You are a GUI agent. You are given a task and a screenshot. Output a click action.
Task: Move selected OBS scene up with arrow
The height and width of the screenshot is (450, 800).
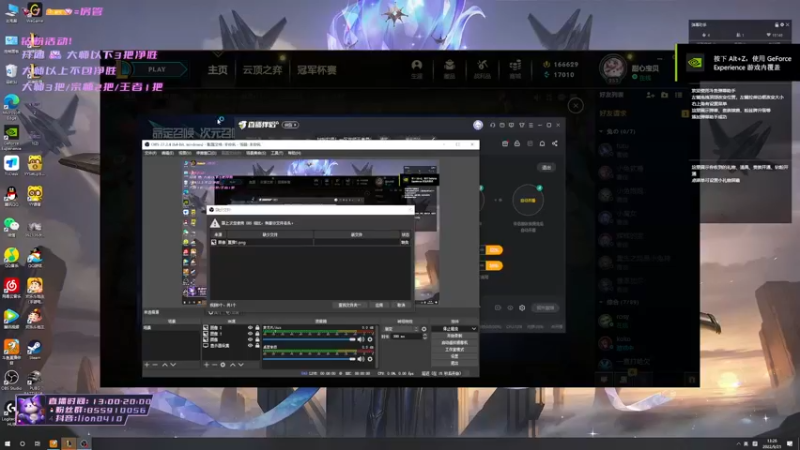point(164,365)
